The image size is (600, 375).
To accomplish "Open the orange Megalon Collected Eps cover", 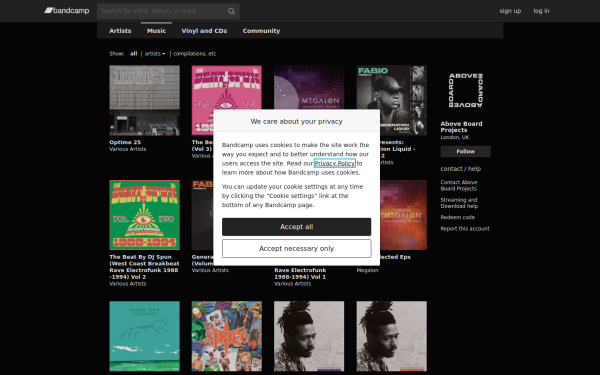I will click(403, 215).
